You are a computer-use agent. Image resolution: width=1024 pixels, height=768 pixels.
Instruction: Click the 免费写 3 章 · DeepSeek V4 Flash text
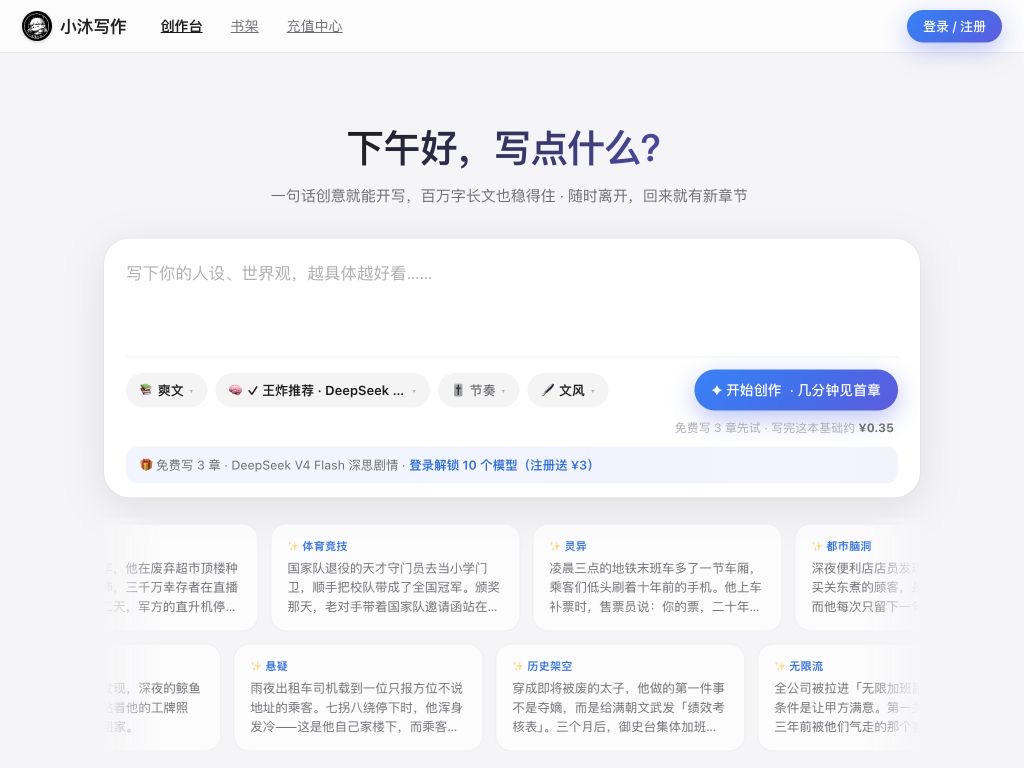(277, 465)
